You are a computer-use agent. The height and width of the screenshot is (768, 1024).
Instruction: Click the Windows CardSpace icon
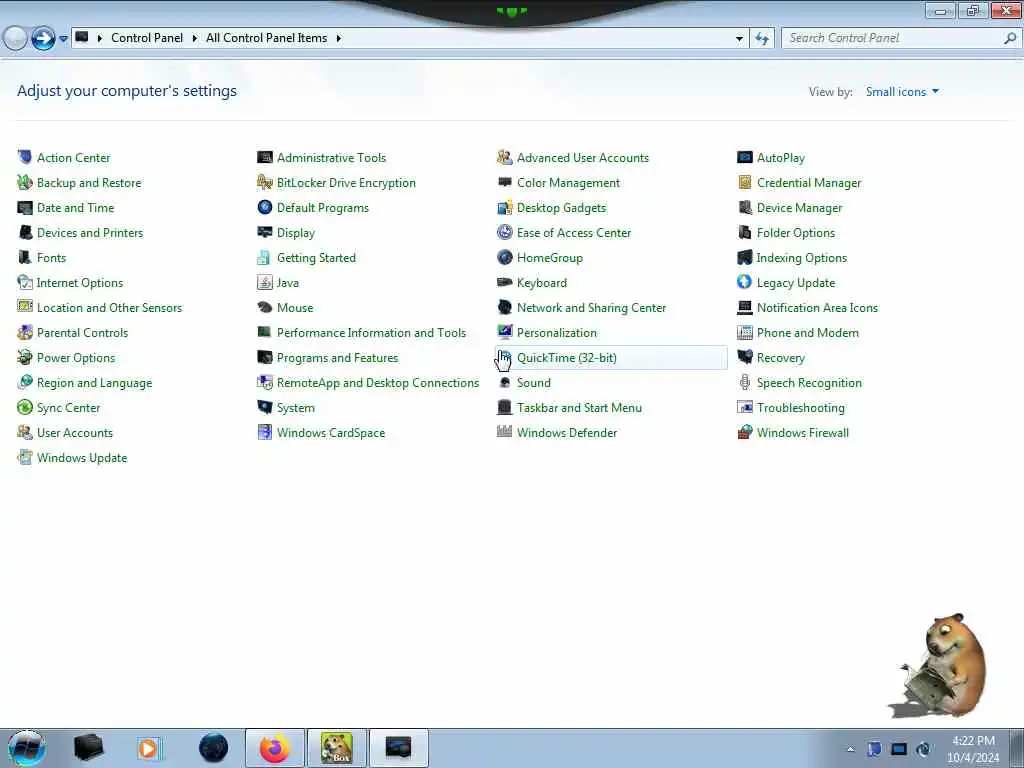click(264, 432)
